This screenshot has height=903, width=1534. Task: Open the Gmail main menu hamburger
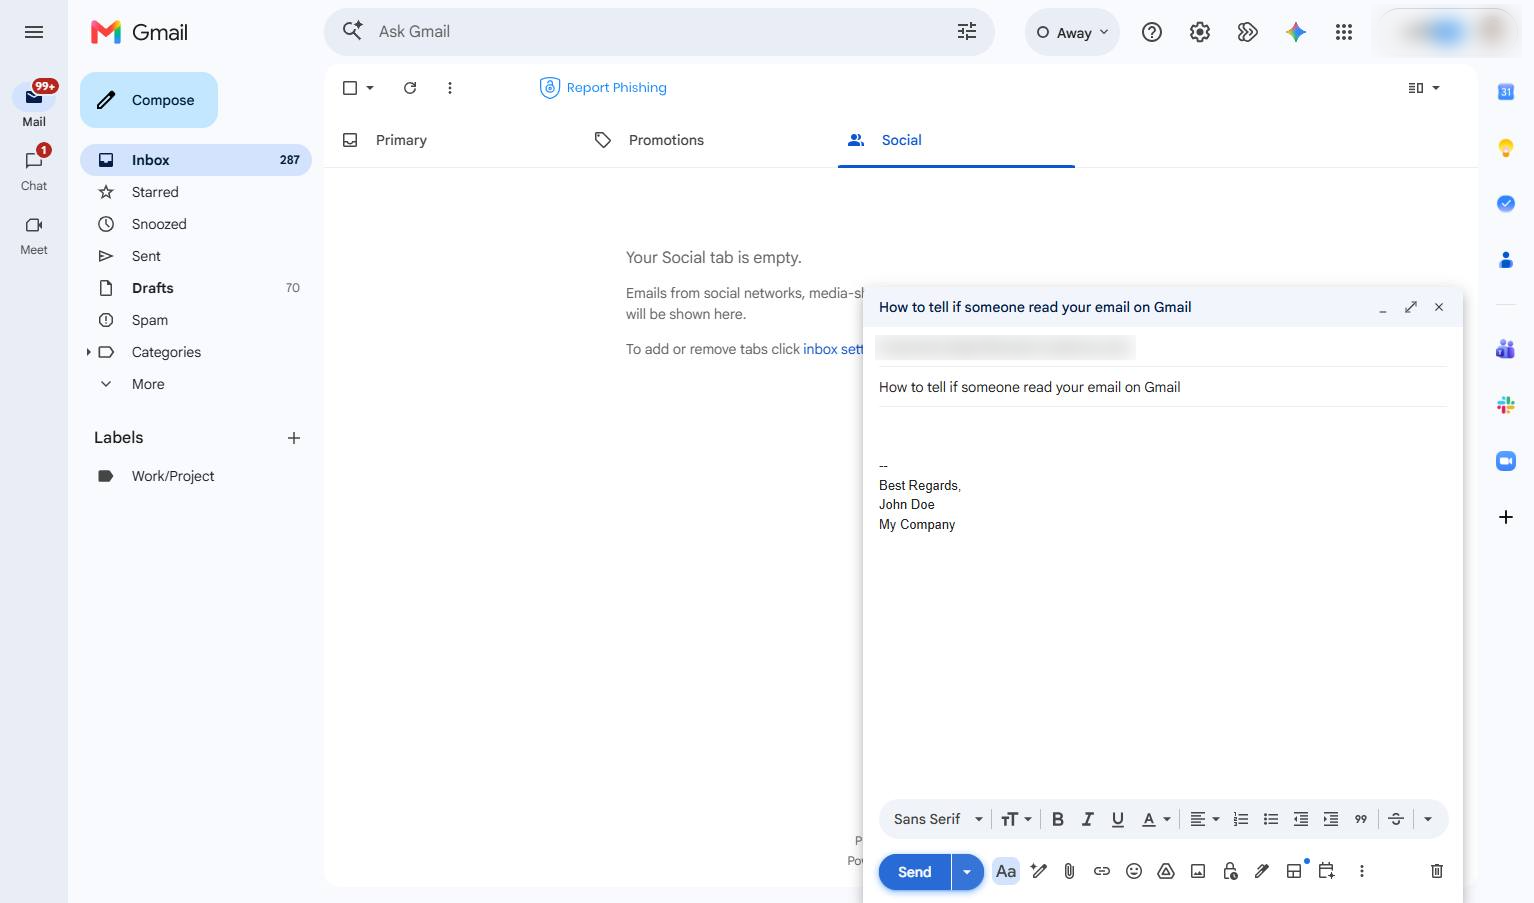(x=34, y=32)
